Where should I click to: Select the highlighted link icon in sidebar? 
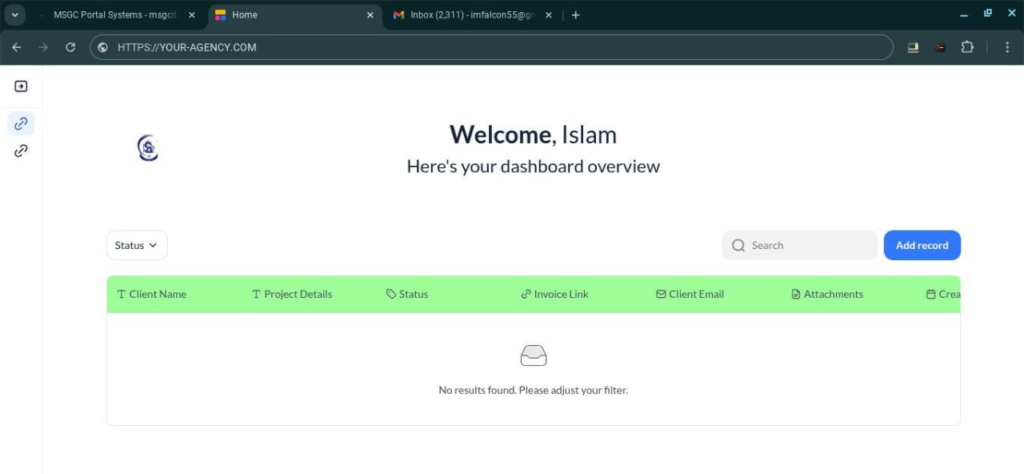pyautogui.click(x=20, y=124)
